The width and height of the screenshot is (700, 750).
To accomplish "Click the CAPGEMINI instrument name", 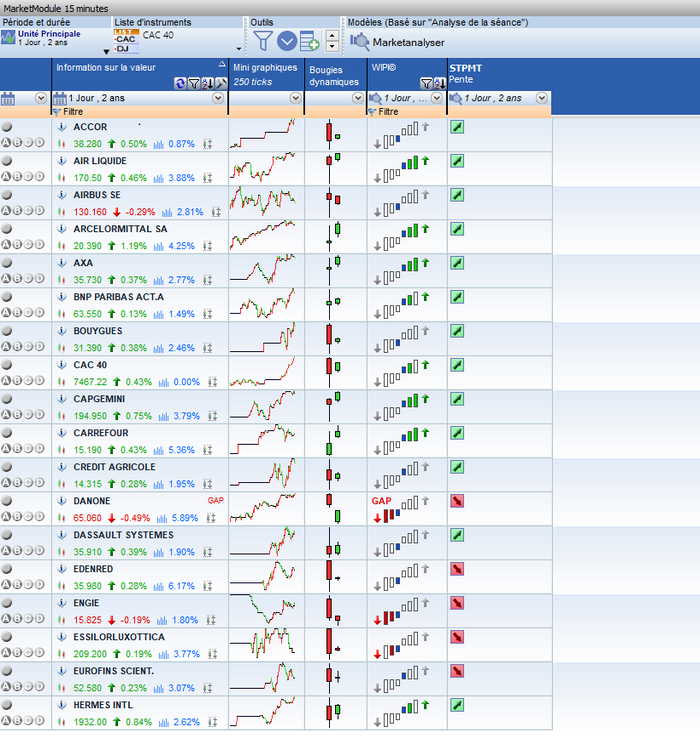I will point(100,399).
